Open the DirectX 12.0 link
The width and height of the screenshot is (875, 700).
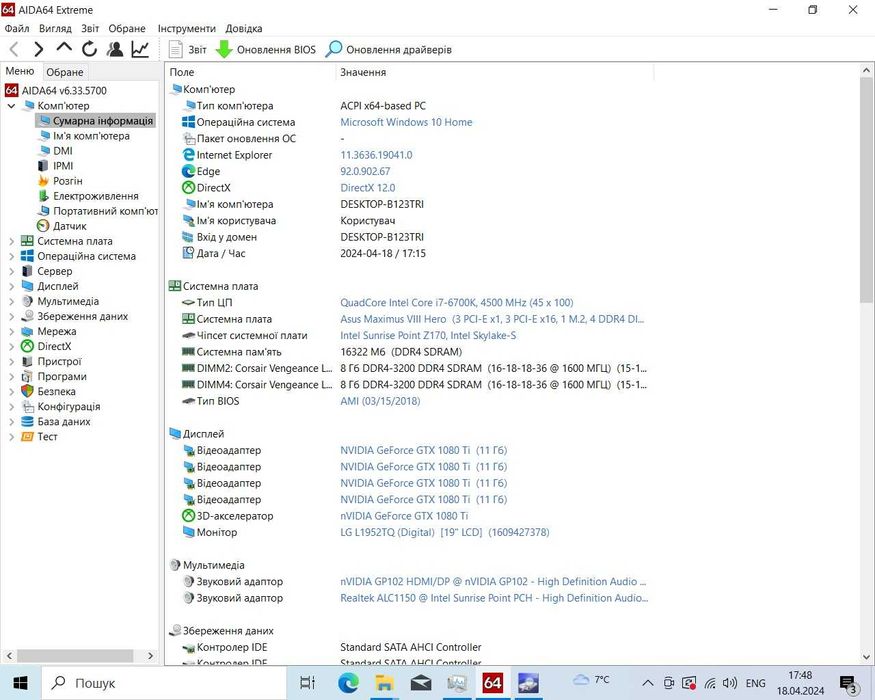pyautogui.click(x=368, y=188)
